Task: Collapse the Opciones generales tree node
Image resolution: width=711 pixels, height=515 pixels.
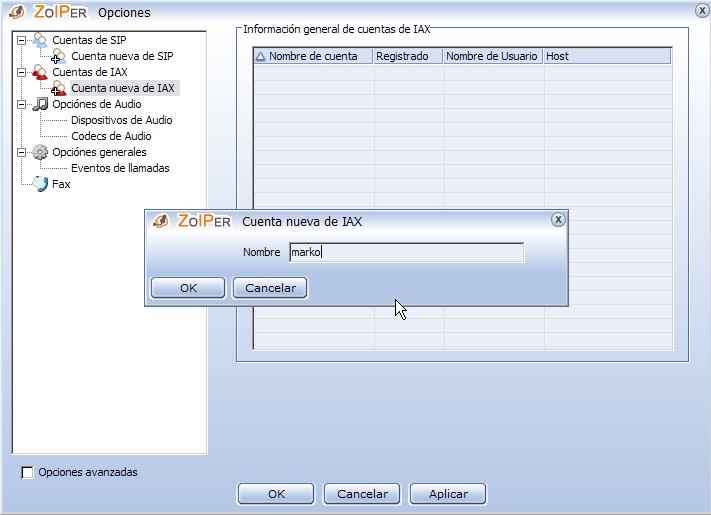Action: tap(21, 152)
